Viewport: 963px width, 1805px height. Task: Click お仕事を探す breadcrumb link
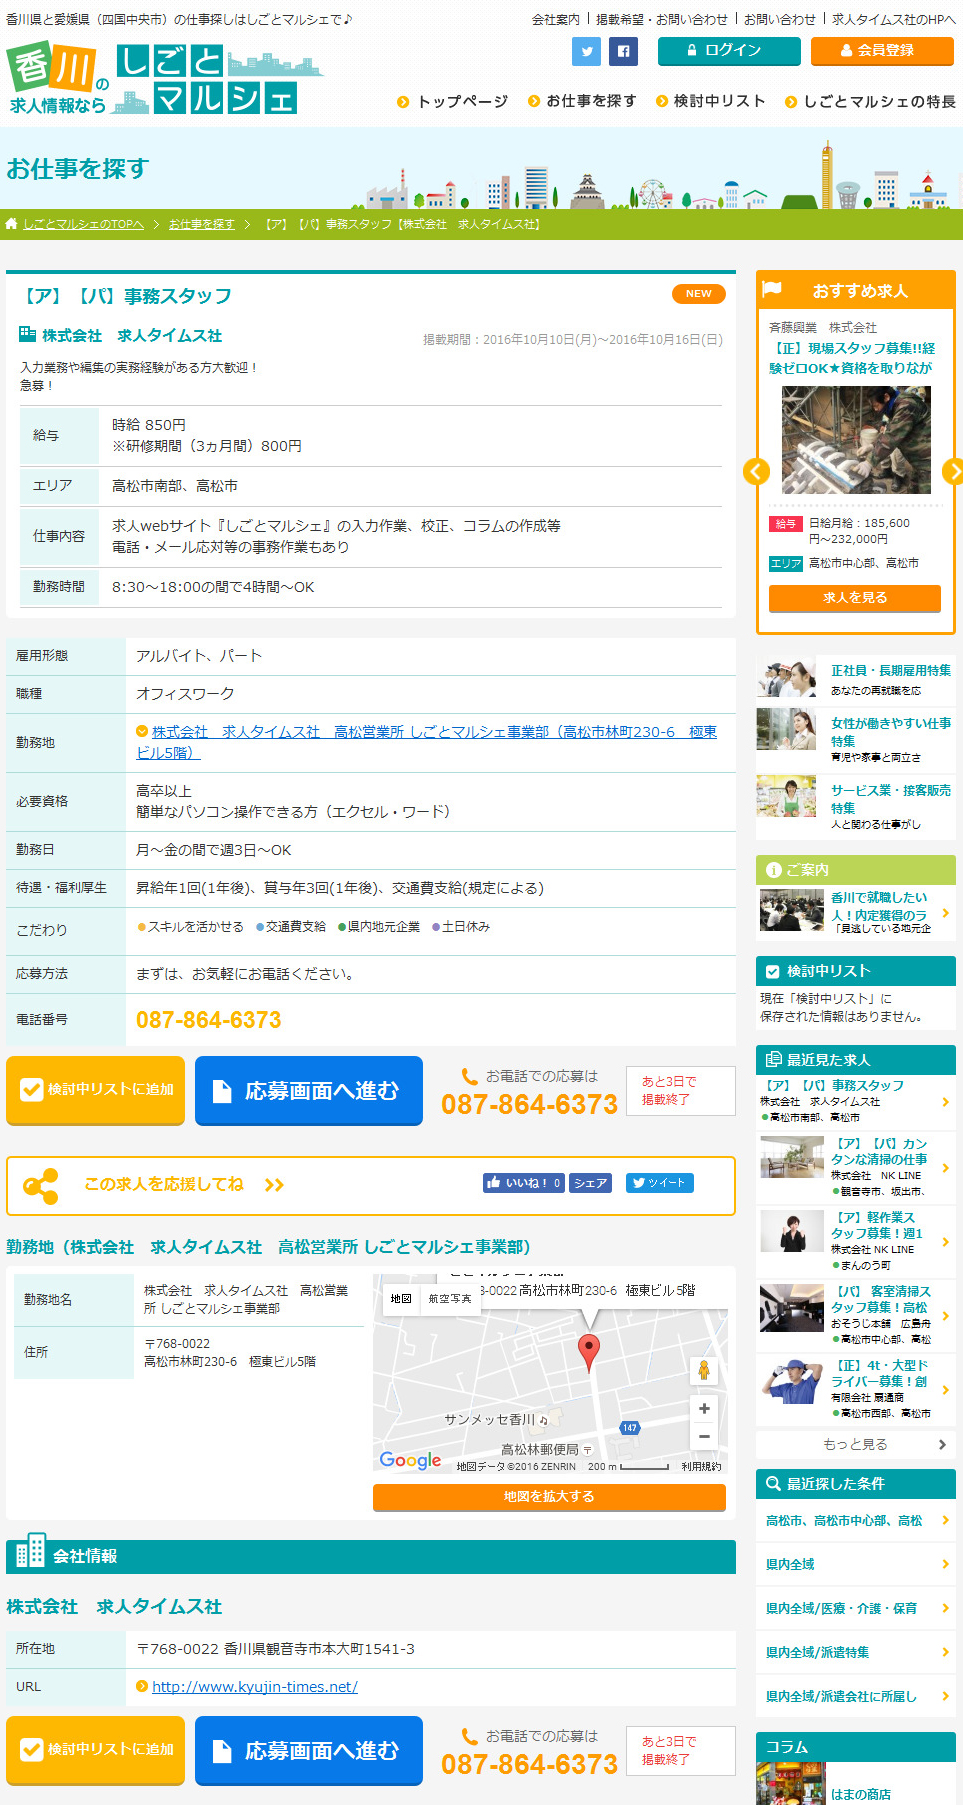point(202,224)
